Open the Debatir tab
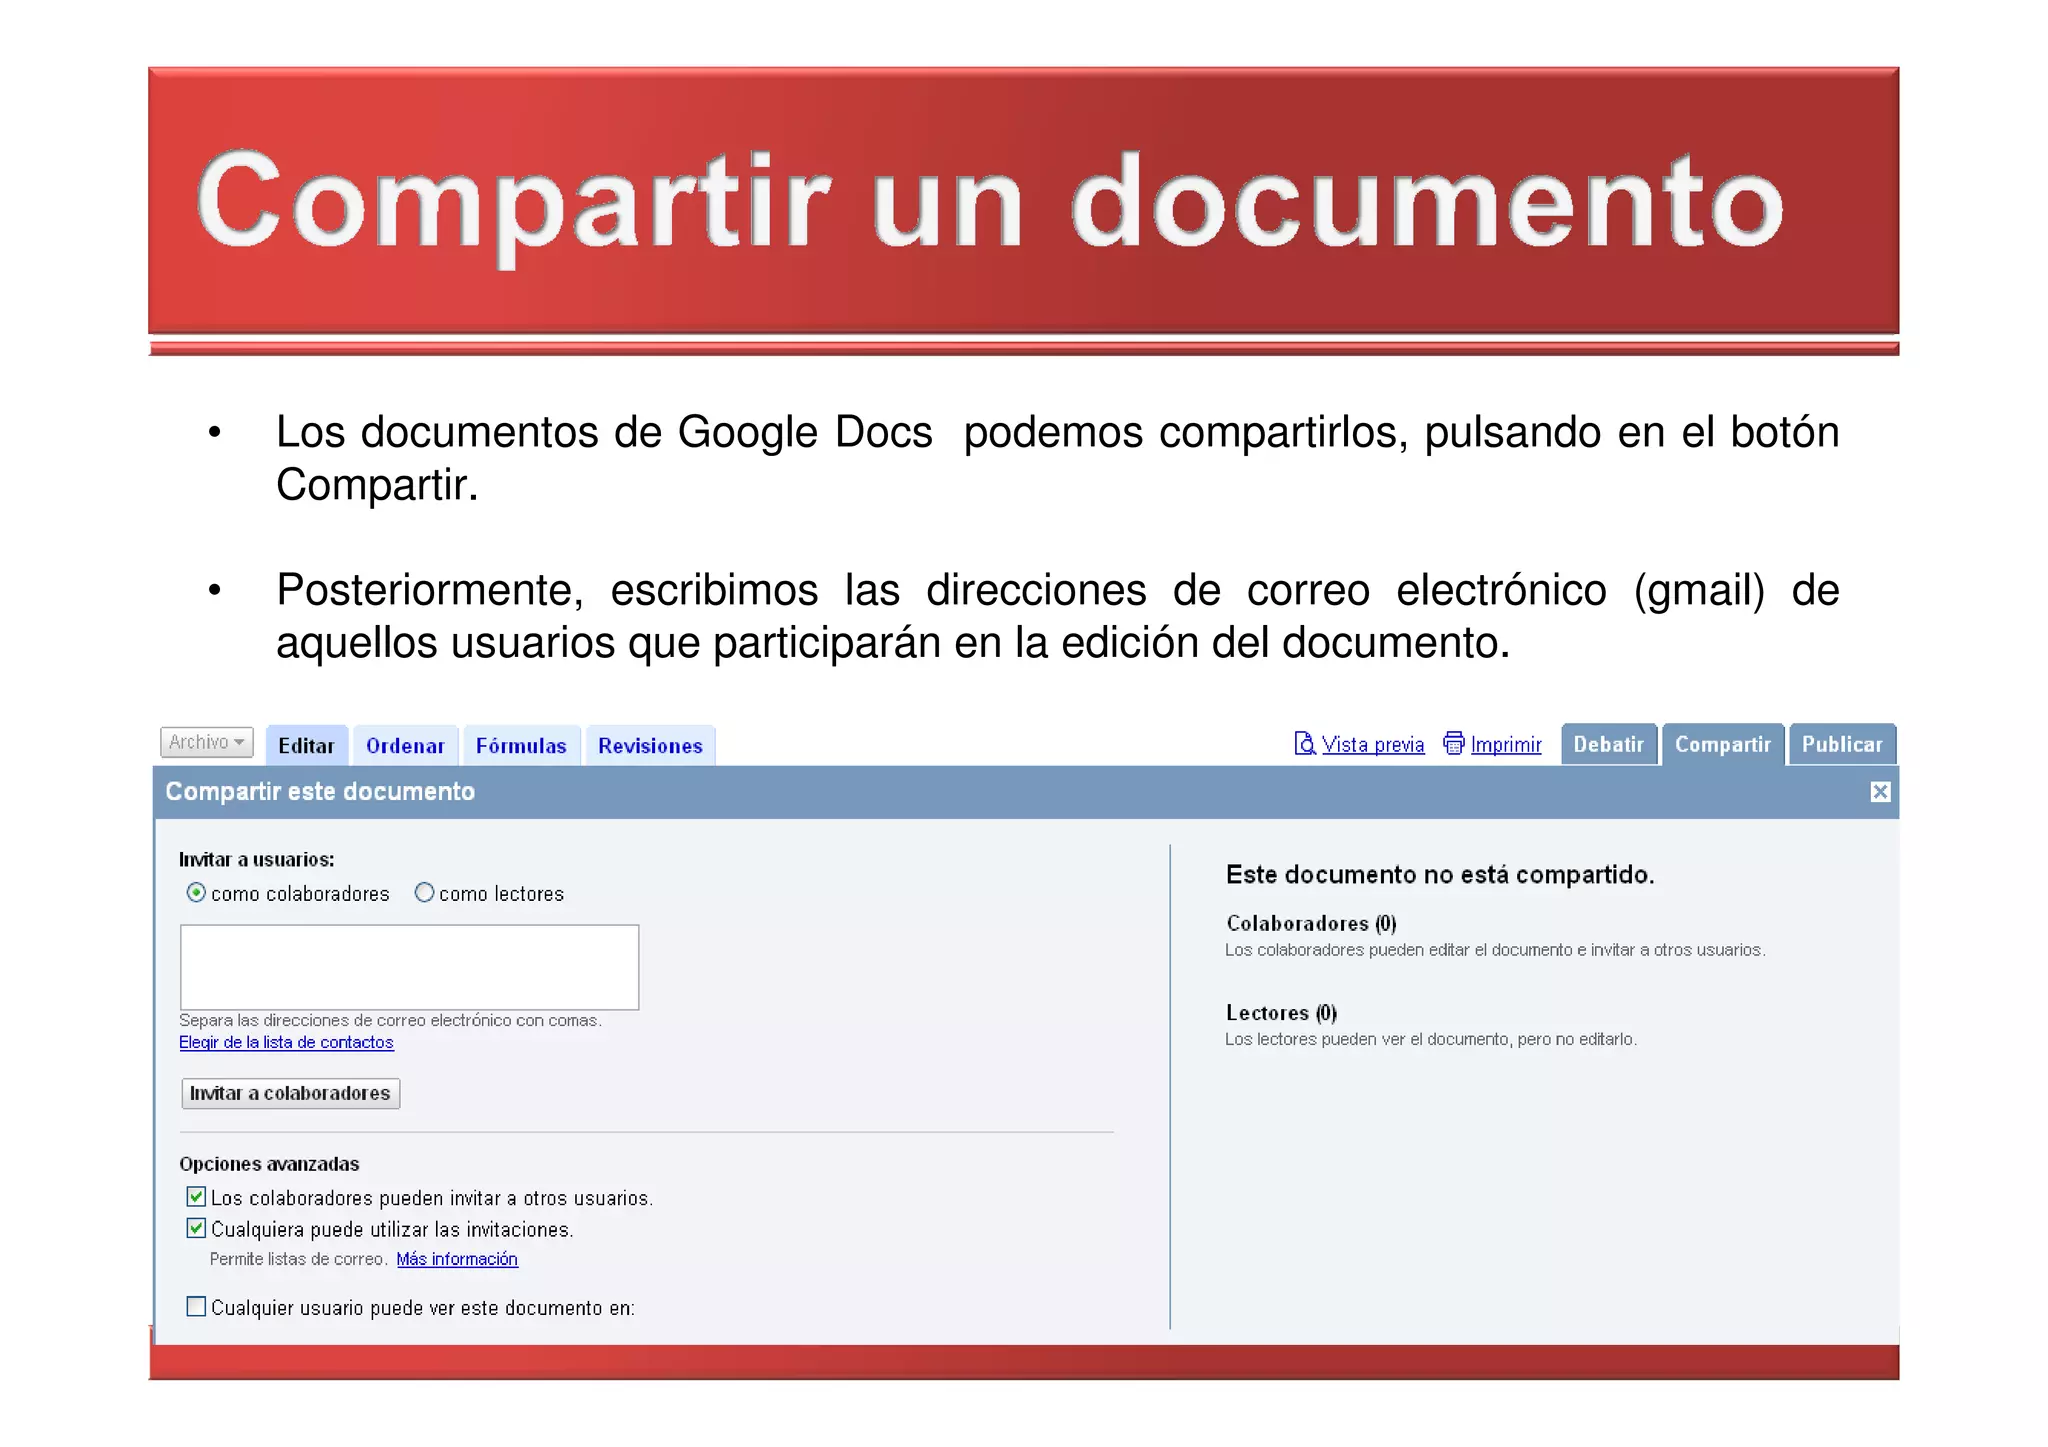 (1608, 744)
